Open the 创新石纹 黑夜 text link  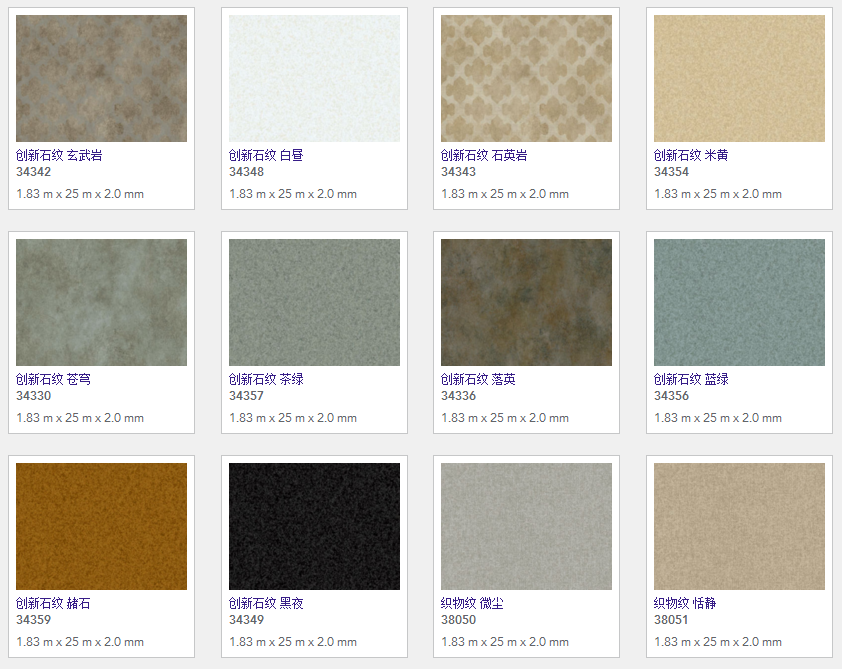pyautogui.click(x=266, y=603)
